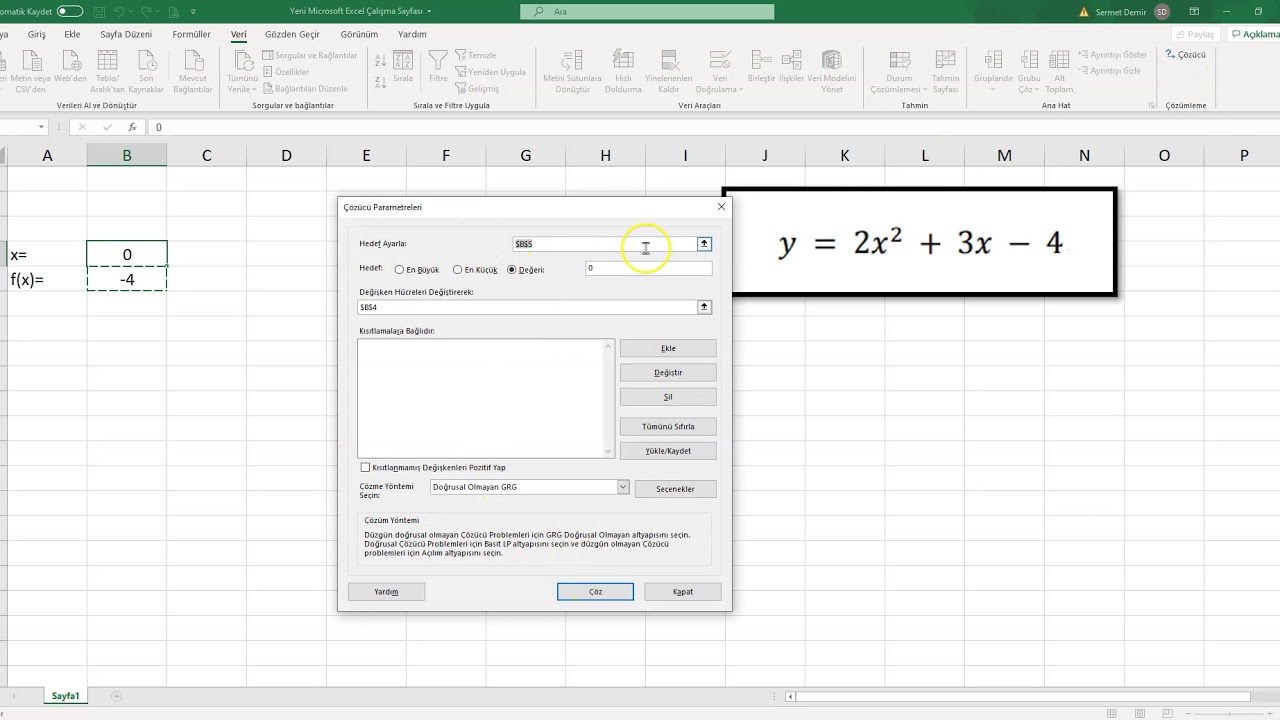Click the Web'den data import icon
The width and height of the screenshot is (1280, 720).
pyautogui.click(x=70, y=70)
